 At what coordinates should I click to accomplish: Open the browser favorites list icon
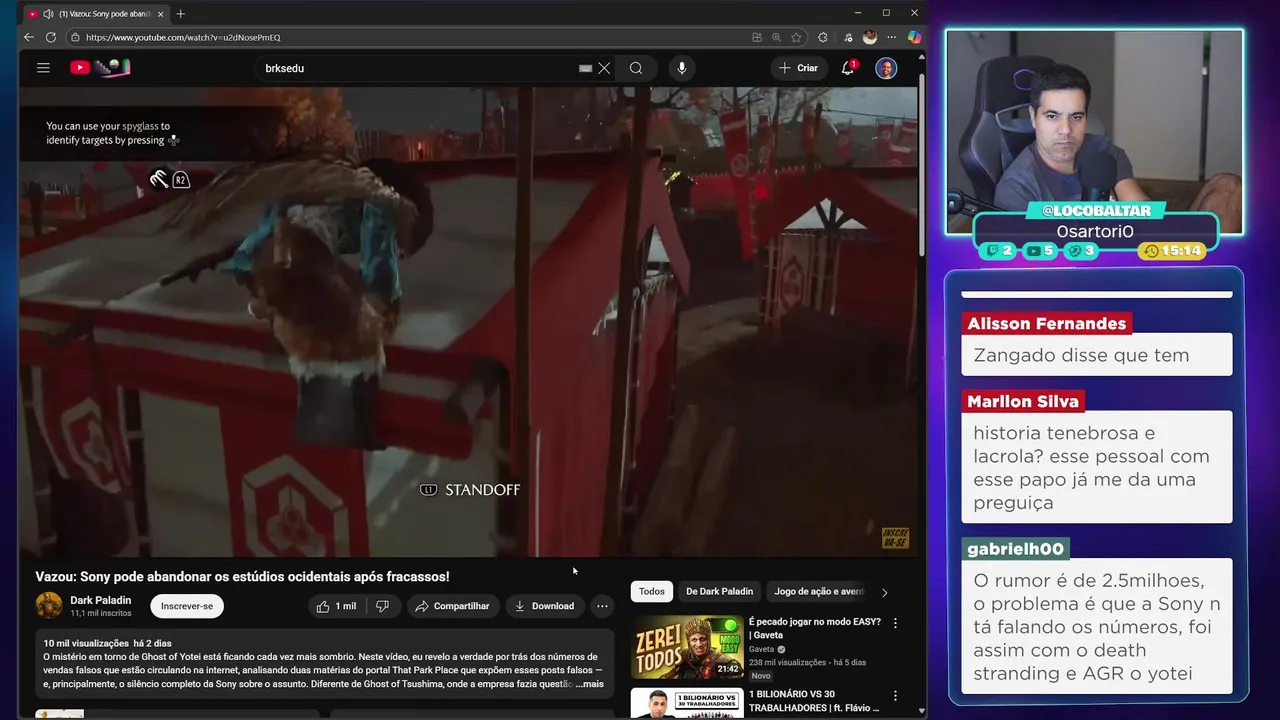(848, 37)
